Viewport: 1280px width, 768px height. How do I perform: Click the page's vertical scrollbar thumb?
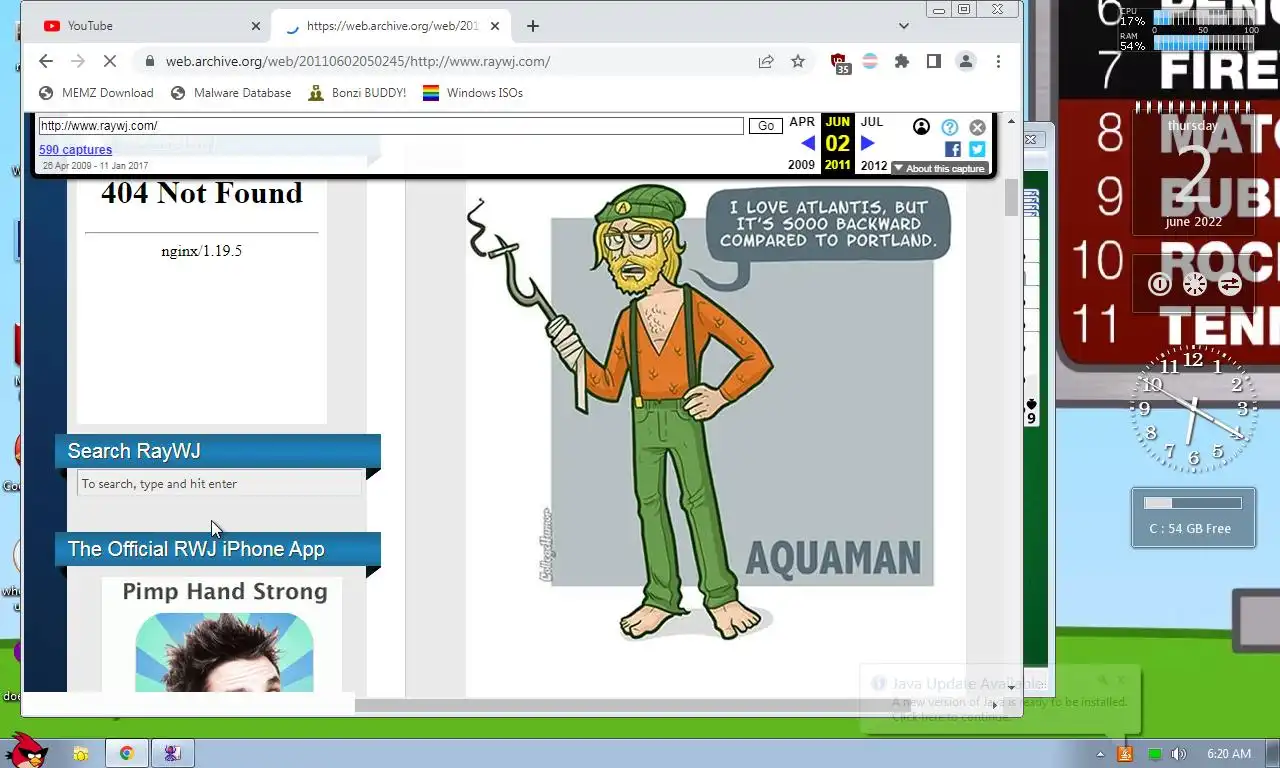(1011, 197)
